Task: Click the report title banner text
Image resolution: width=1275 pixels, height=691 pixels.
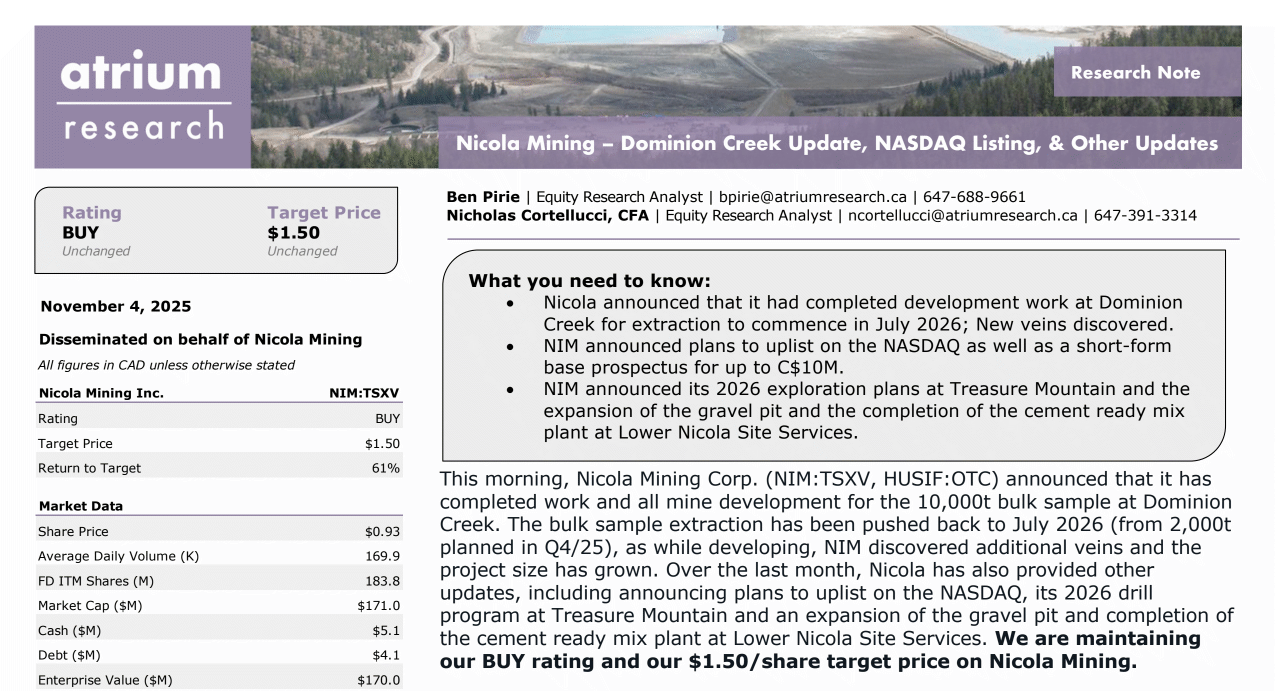Action: click(837, 143)
